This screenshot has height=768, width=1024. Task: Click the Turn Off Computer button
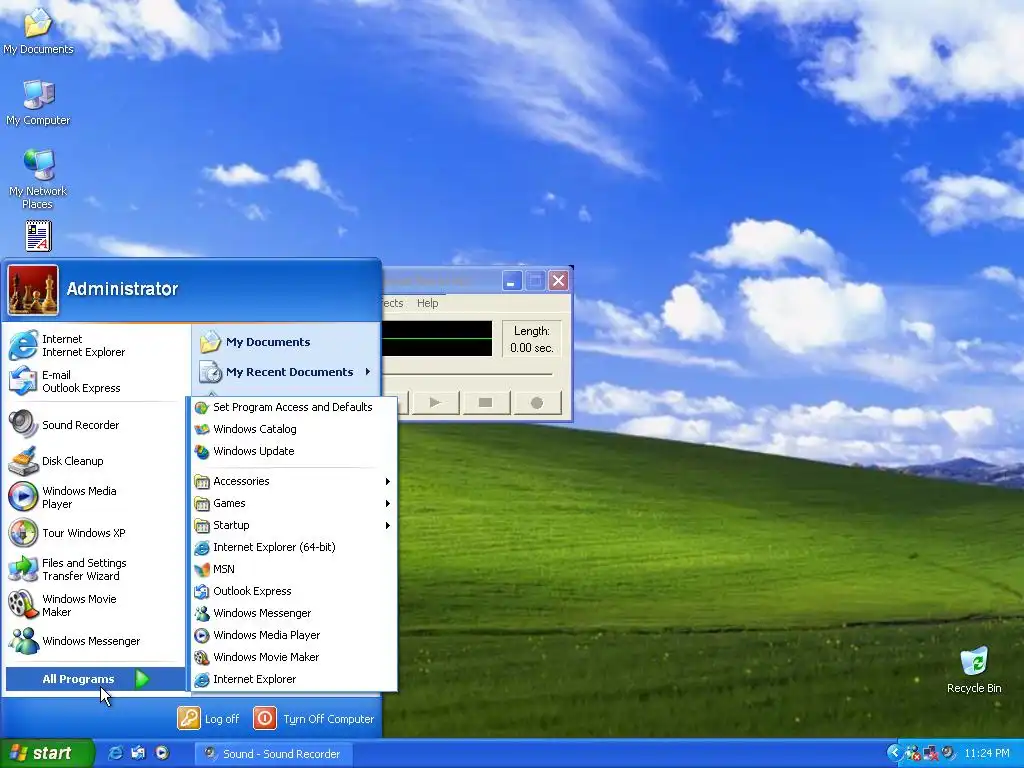tap(313, 719)
